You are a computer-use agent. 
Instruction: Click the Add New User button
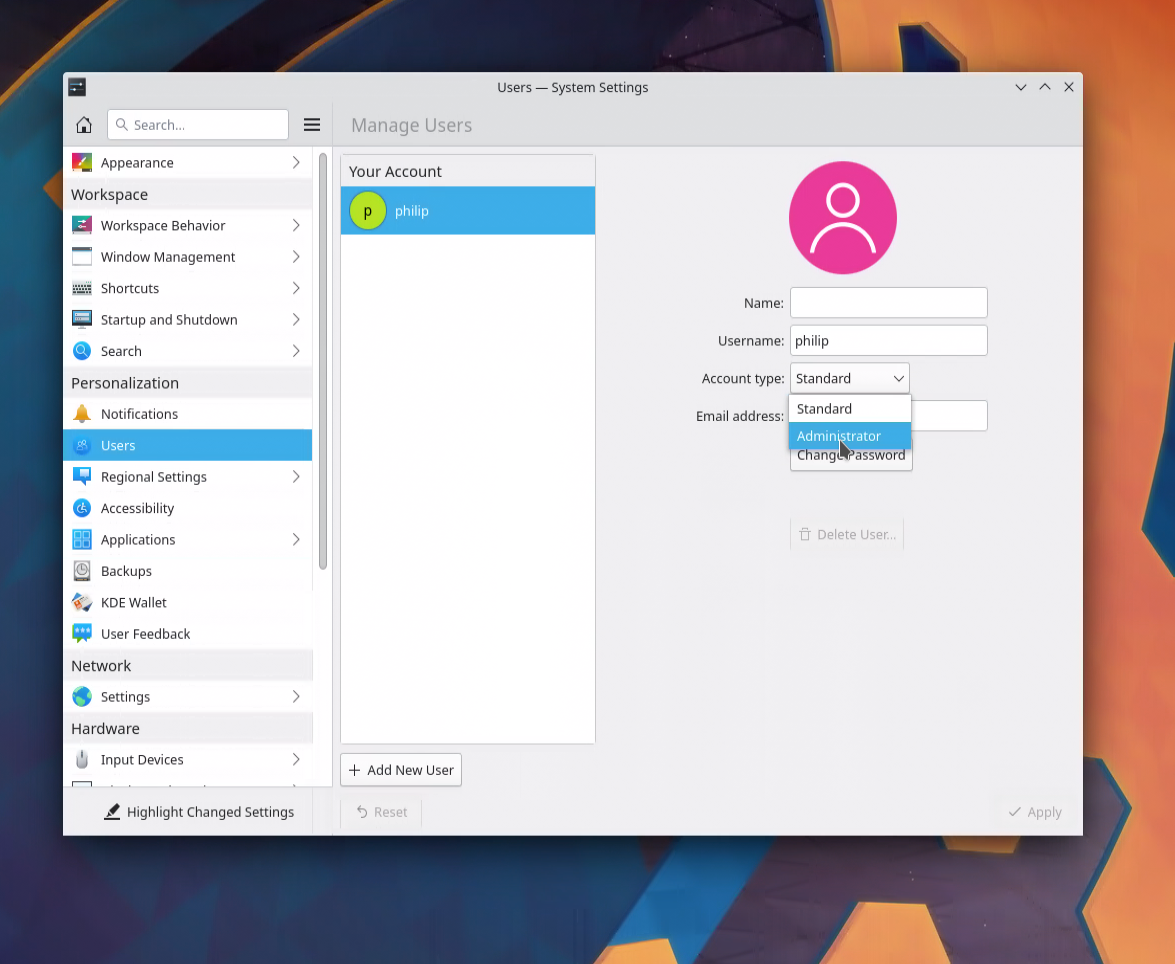click(401, 770)
